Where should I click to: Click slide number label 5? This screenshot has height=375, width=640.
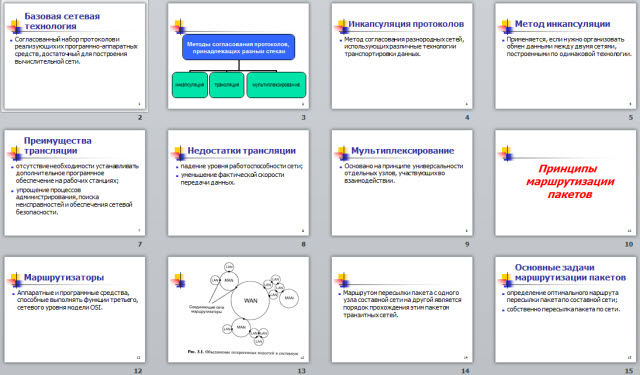pos(631,118)
